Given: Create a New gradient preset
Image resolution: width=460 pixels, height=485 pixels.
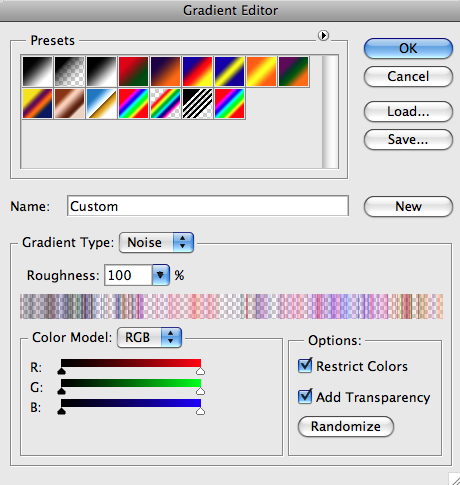Looking at the screenshot, I should (408, 206).
